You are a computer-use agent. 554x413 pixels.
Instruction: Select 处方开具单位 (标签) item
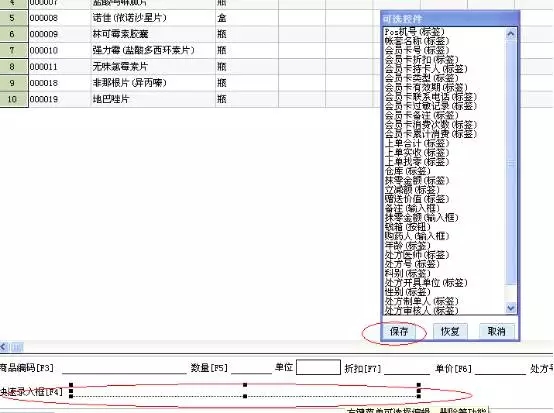tap(426, 282)
